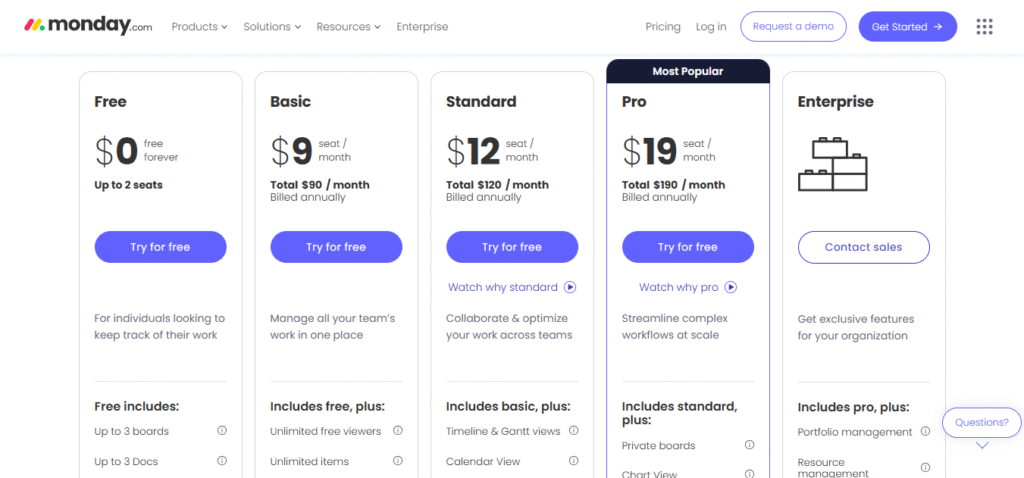Click info icon for Portfolio management

click(925, 432)
